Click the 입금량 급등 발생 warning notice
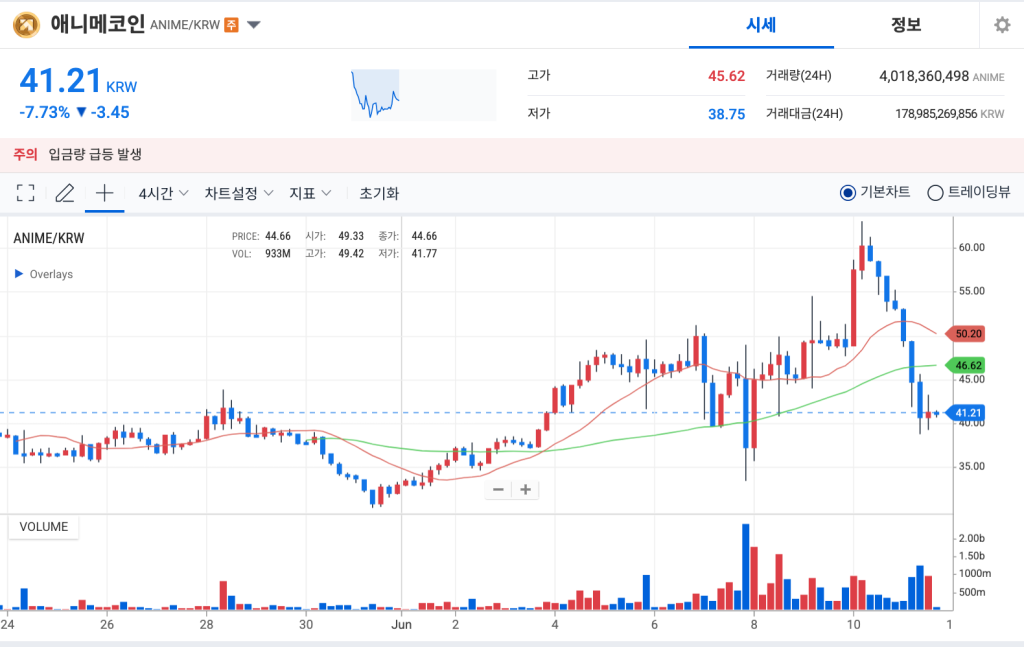 pyautogui.click(x=95, y=155)
